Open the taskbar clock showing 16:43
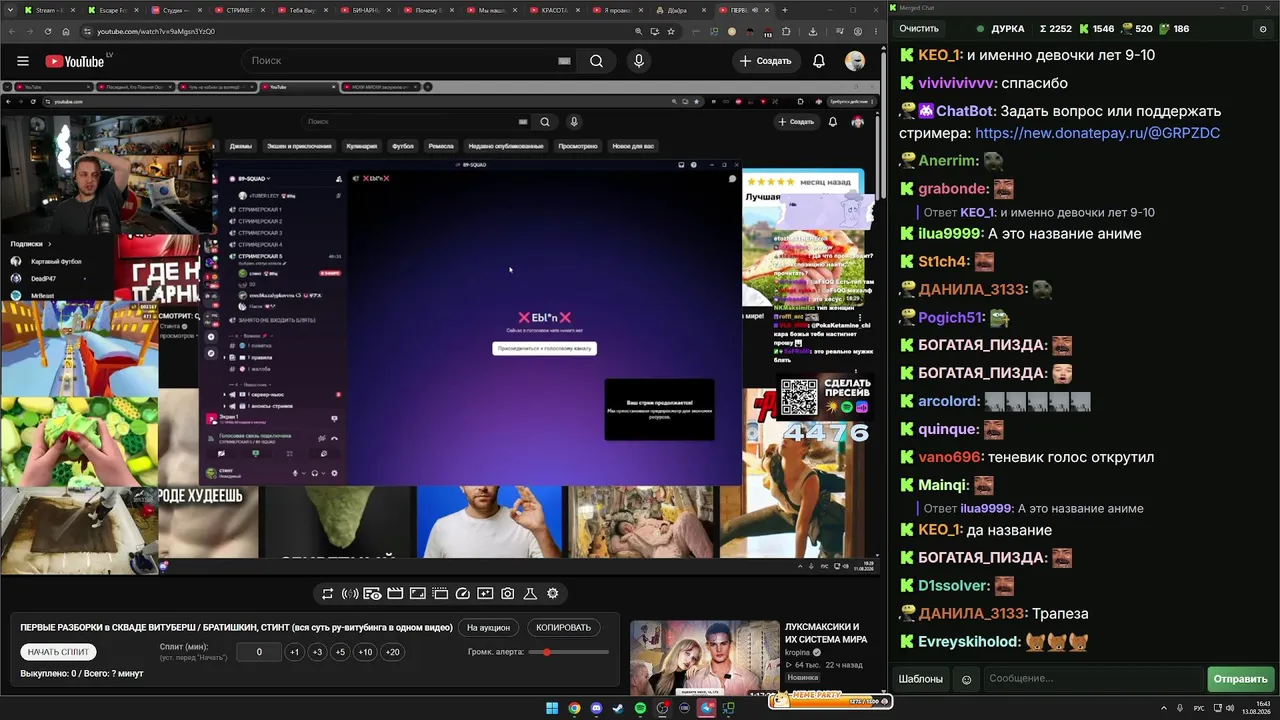This screenshot has width=1280, height=720. [x=1256, y=709]
